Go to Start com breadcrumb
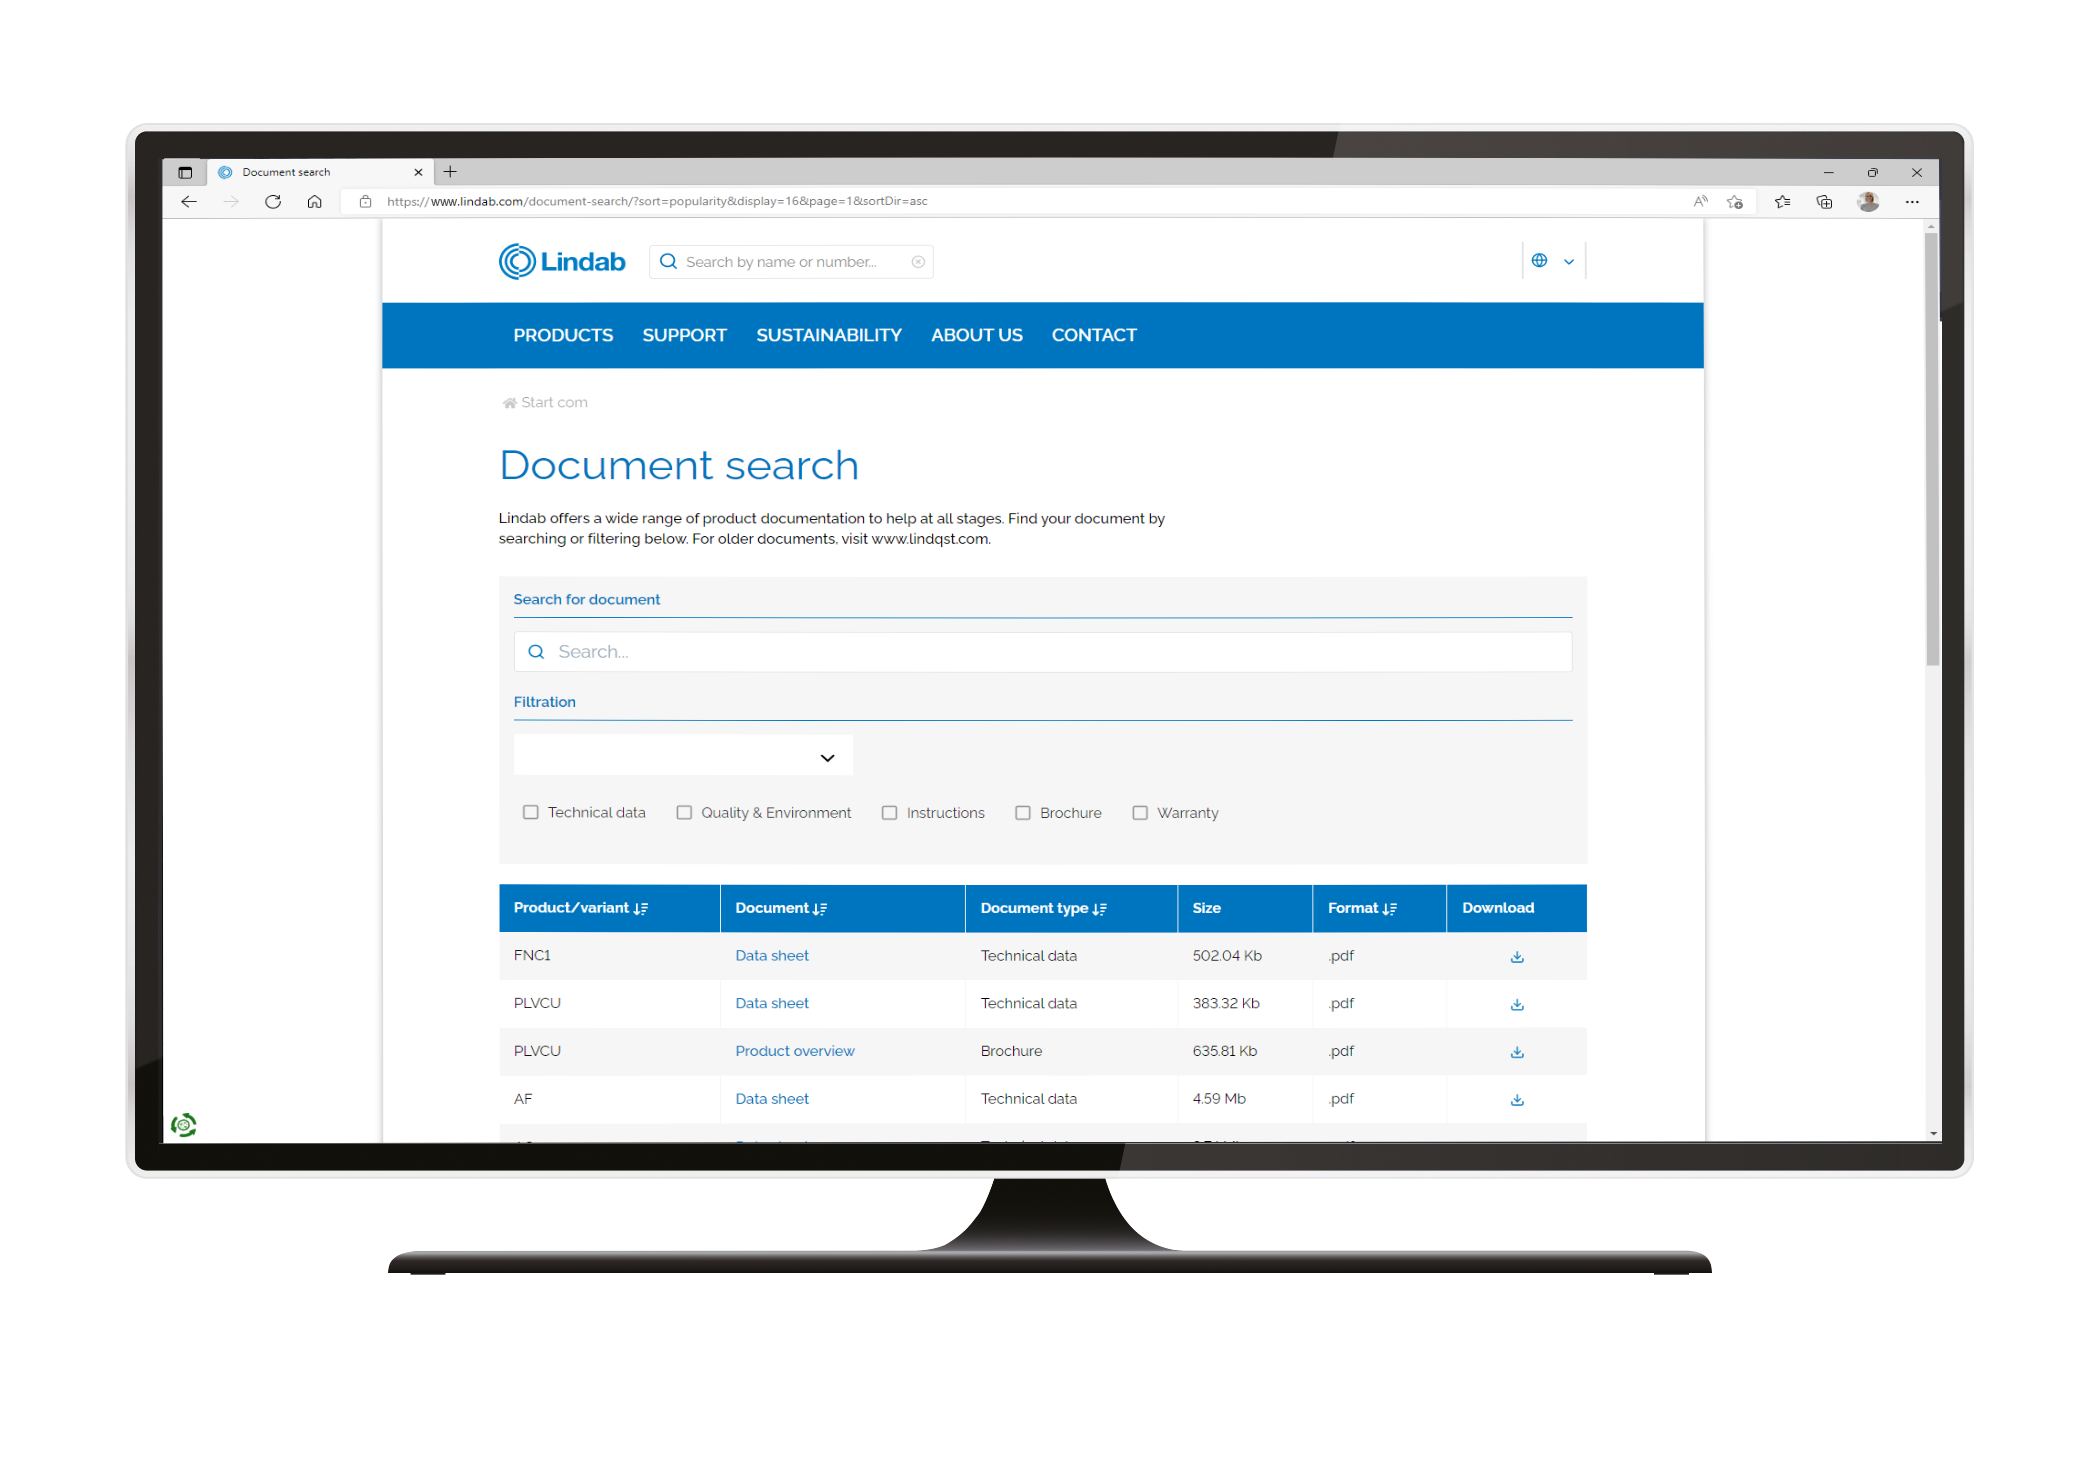 (553, 403)
